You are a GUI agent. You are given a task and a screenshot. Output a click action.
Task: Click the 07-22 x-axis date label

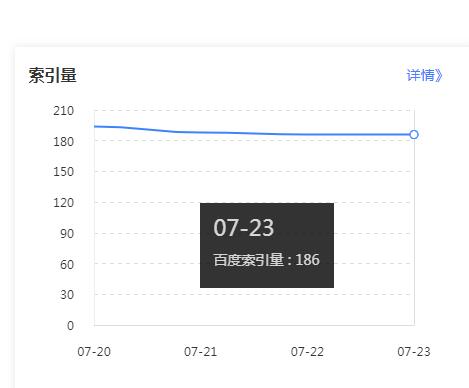click(307, 352)
